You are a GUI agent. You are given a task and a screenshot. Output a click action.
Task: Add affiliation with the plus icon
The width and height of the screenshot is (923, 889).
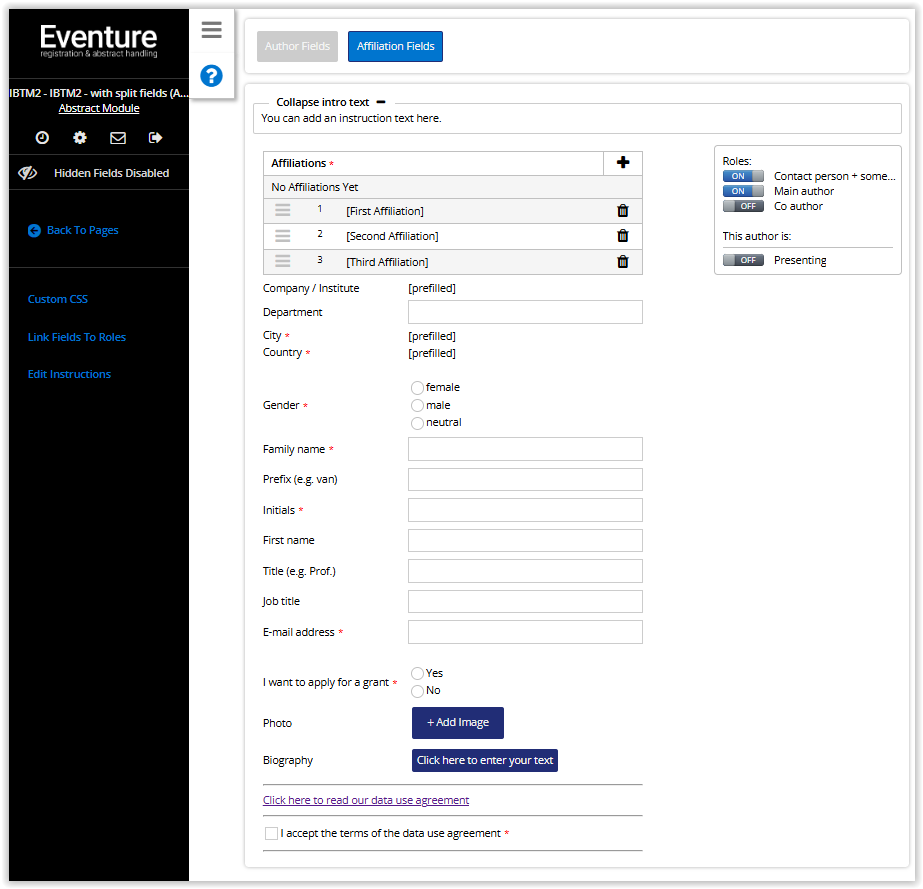click(623, 163)
